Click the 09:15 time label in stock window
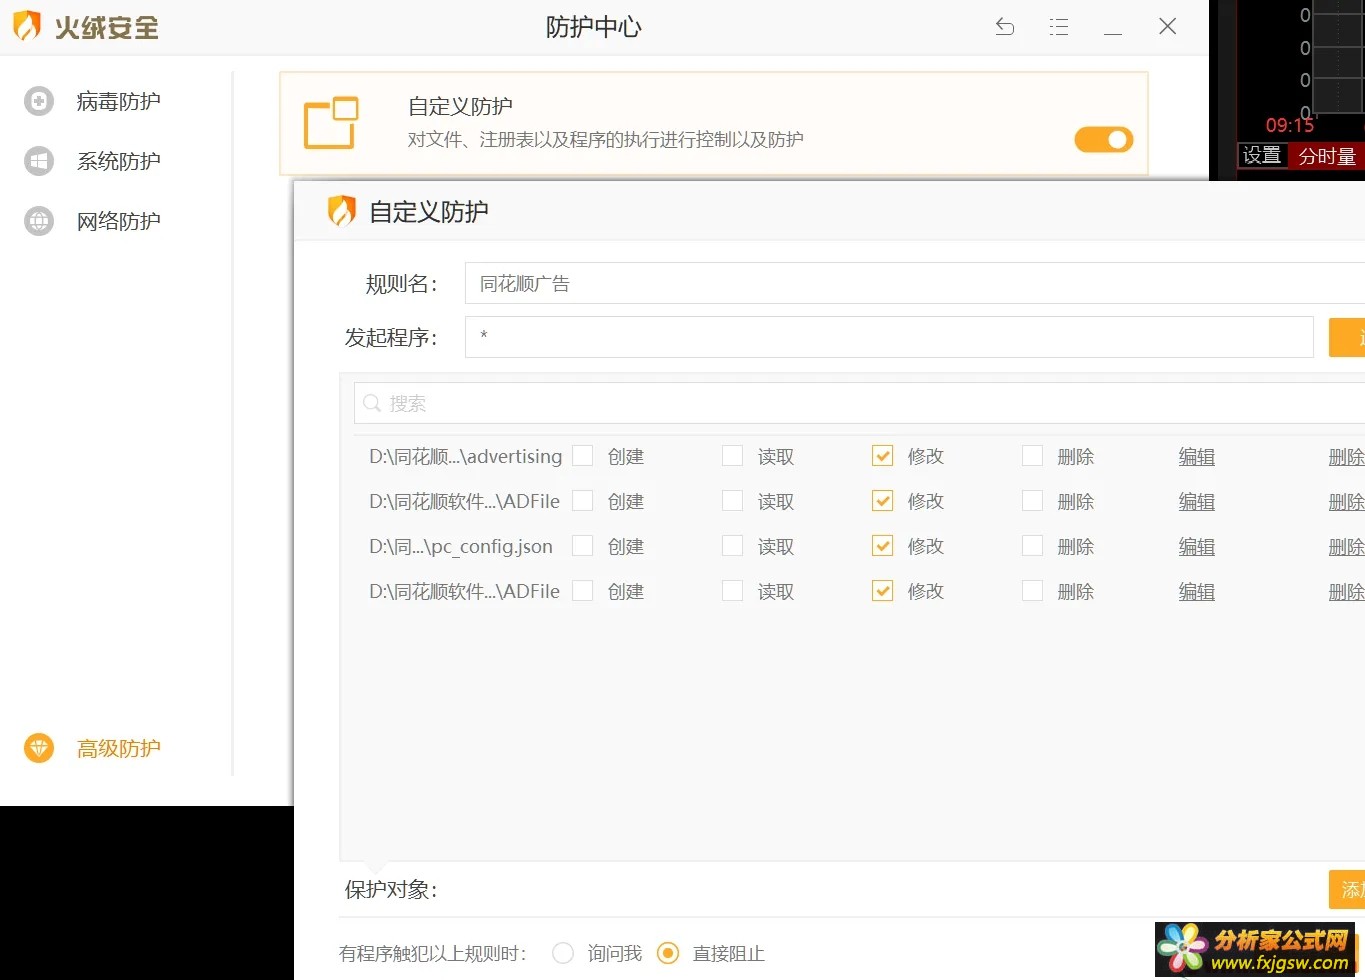Viewport: 1365px width, 980px height. click(x=1290, y=125)
